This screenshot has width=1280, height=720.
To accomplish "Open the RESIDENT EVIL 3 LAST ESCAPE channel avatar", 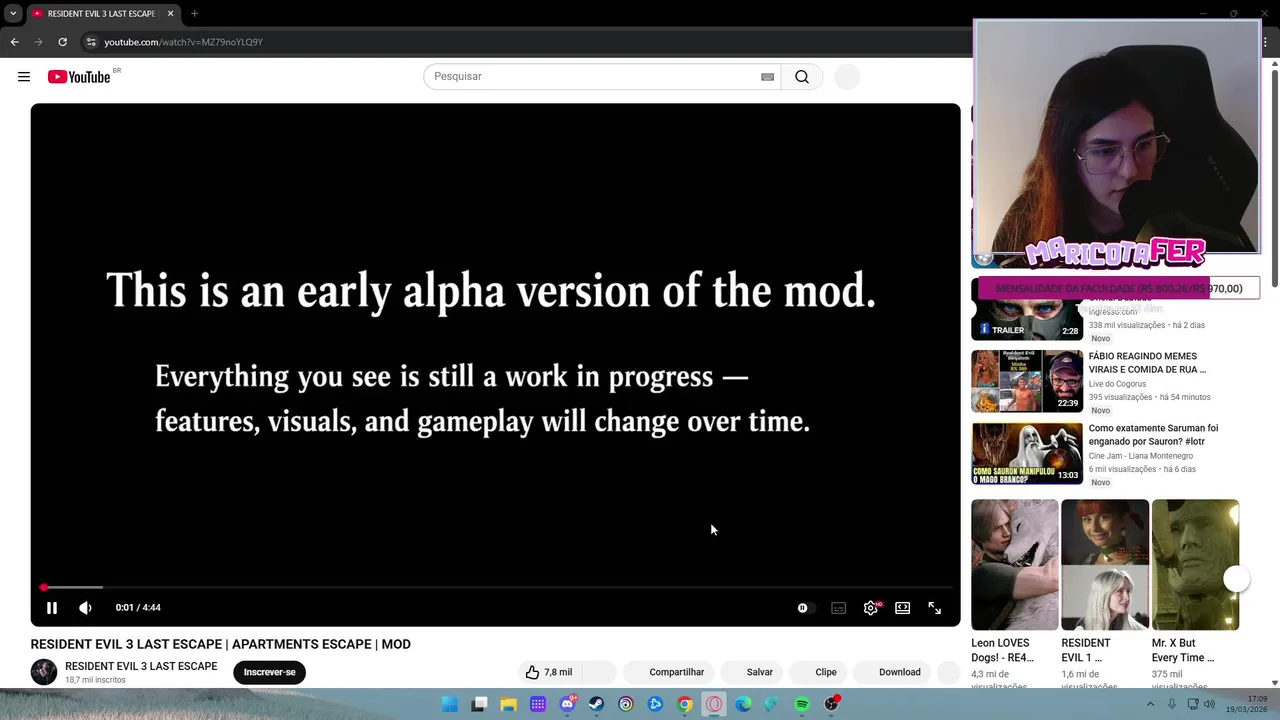I will pos(44,672).
